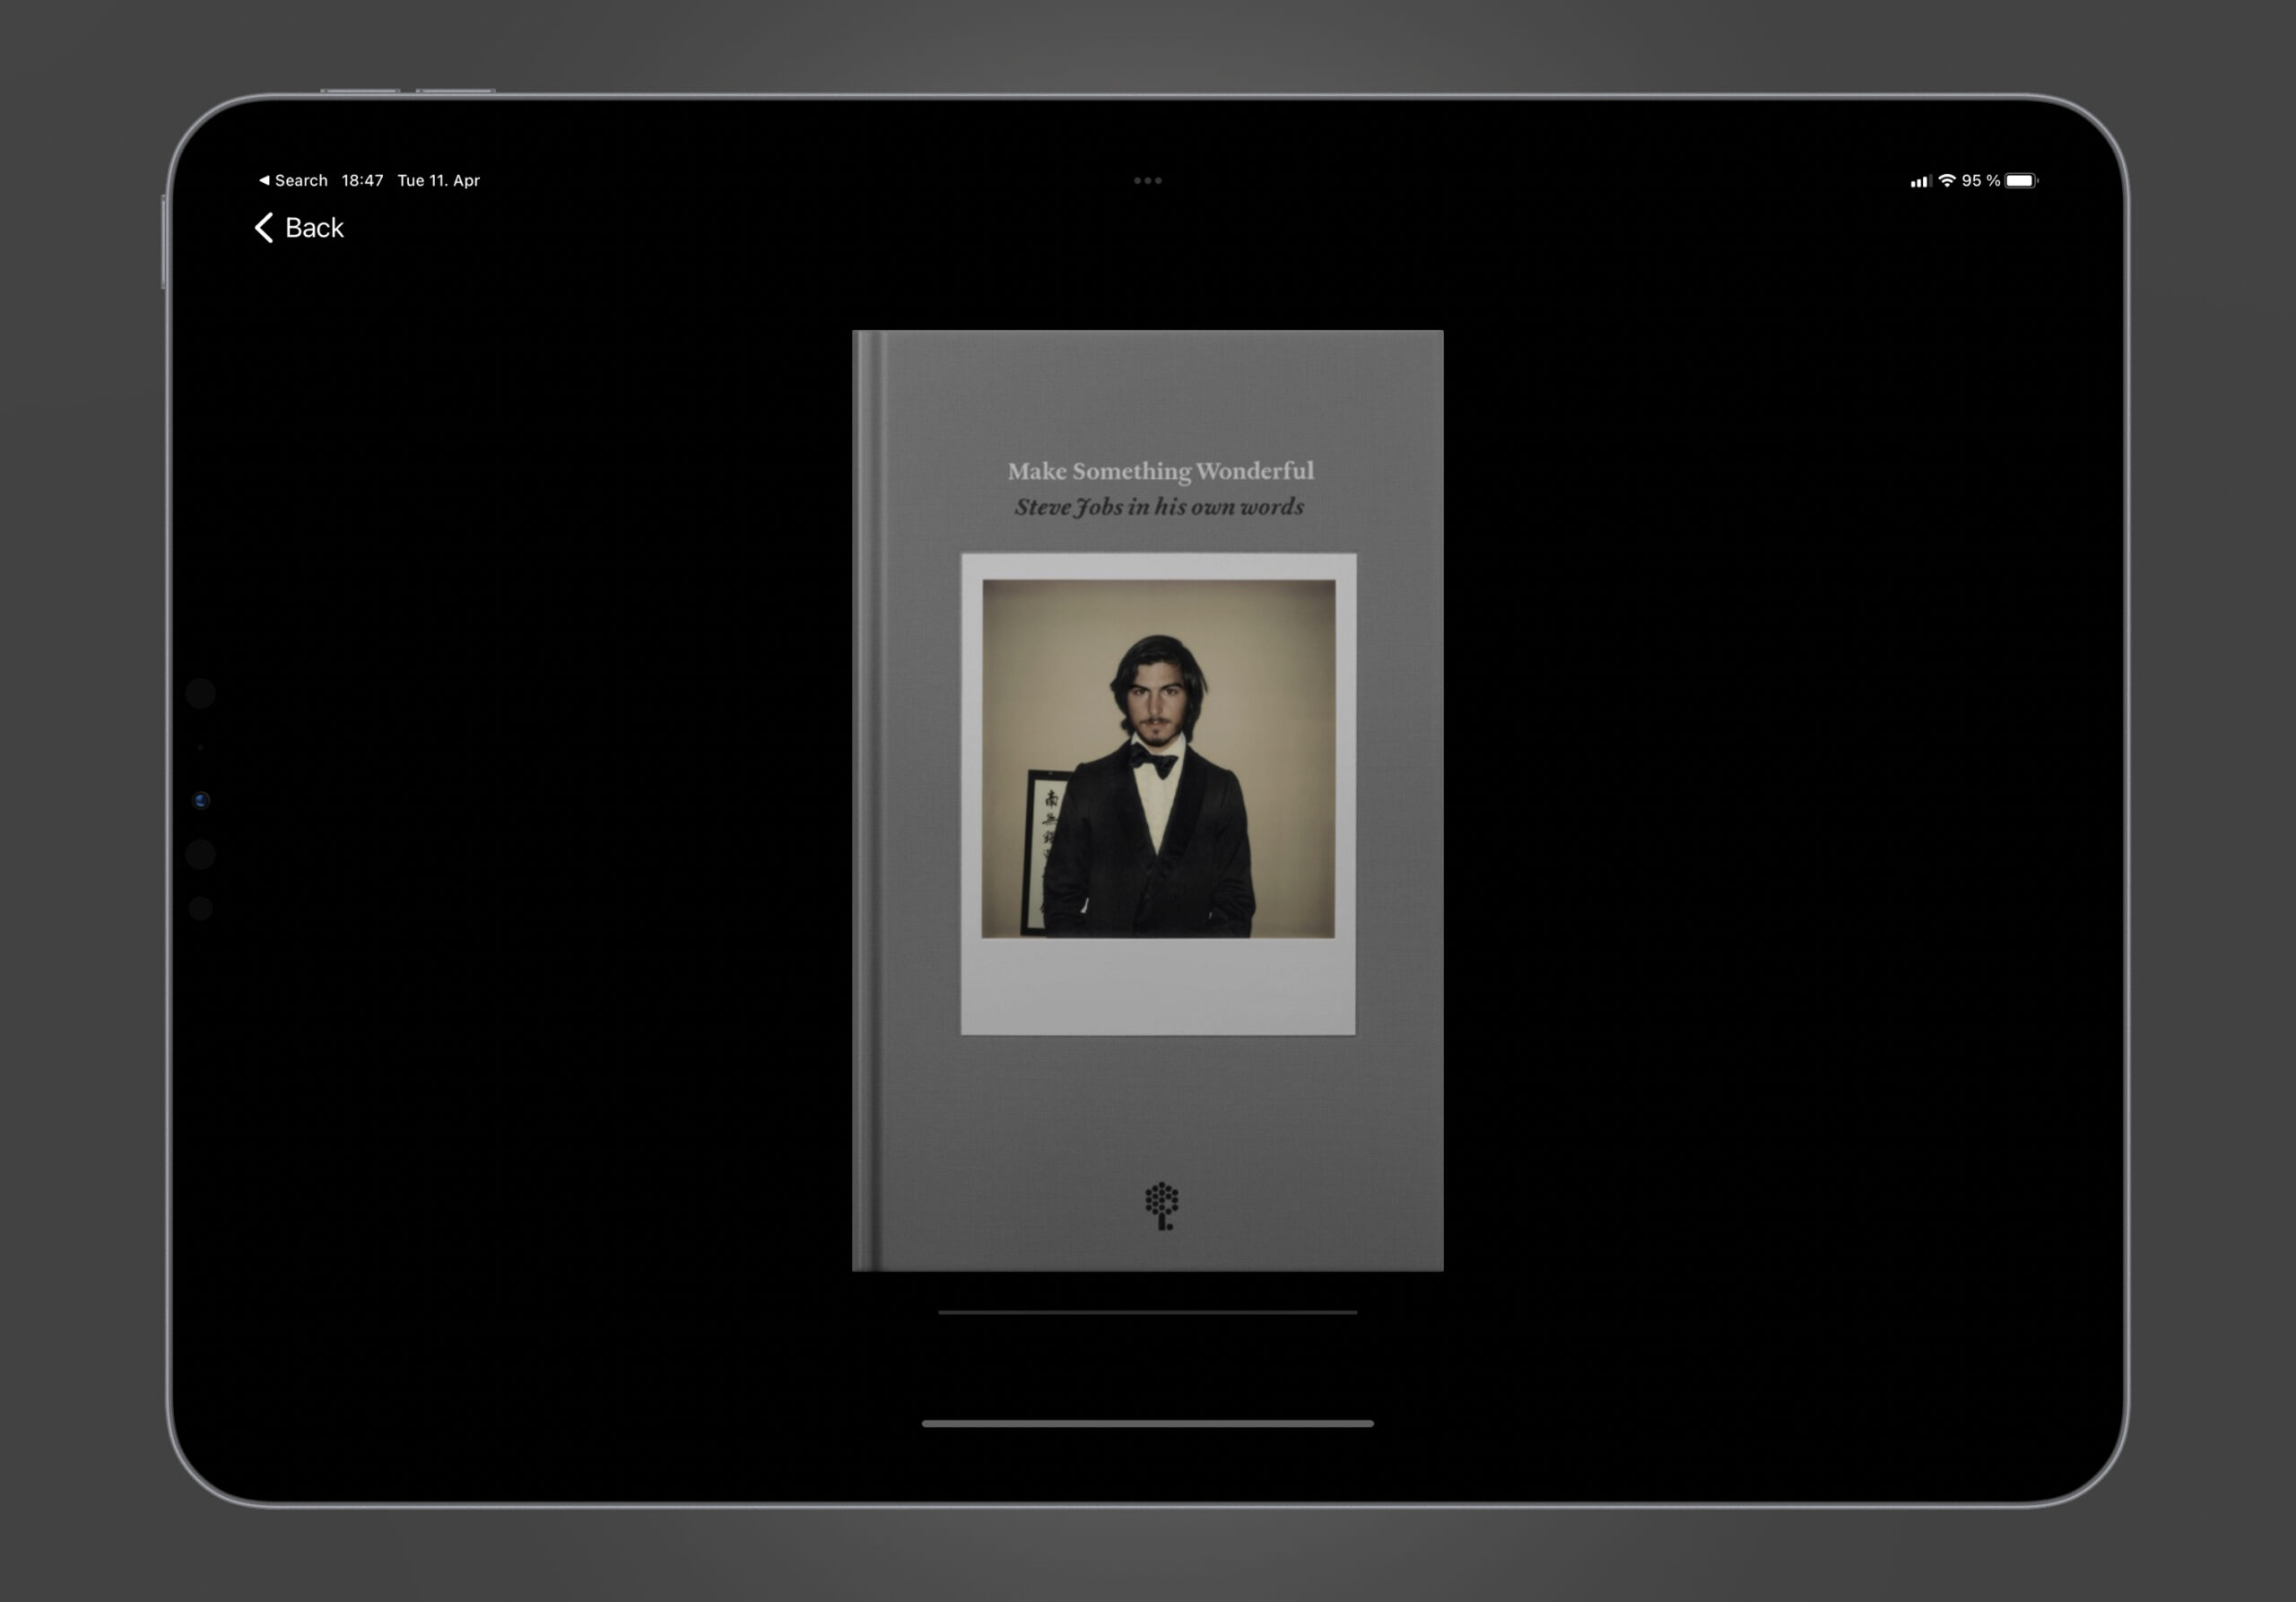Tap the battery icon in status bar

click(x=2021, y=180)
